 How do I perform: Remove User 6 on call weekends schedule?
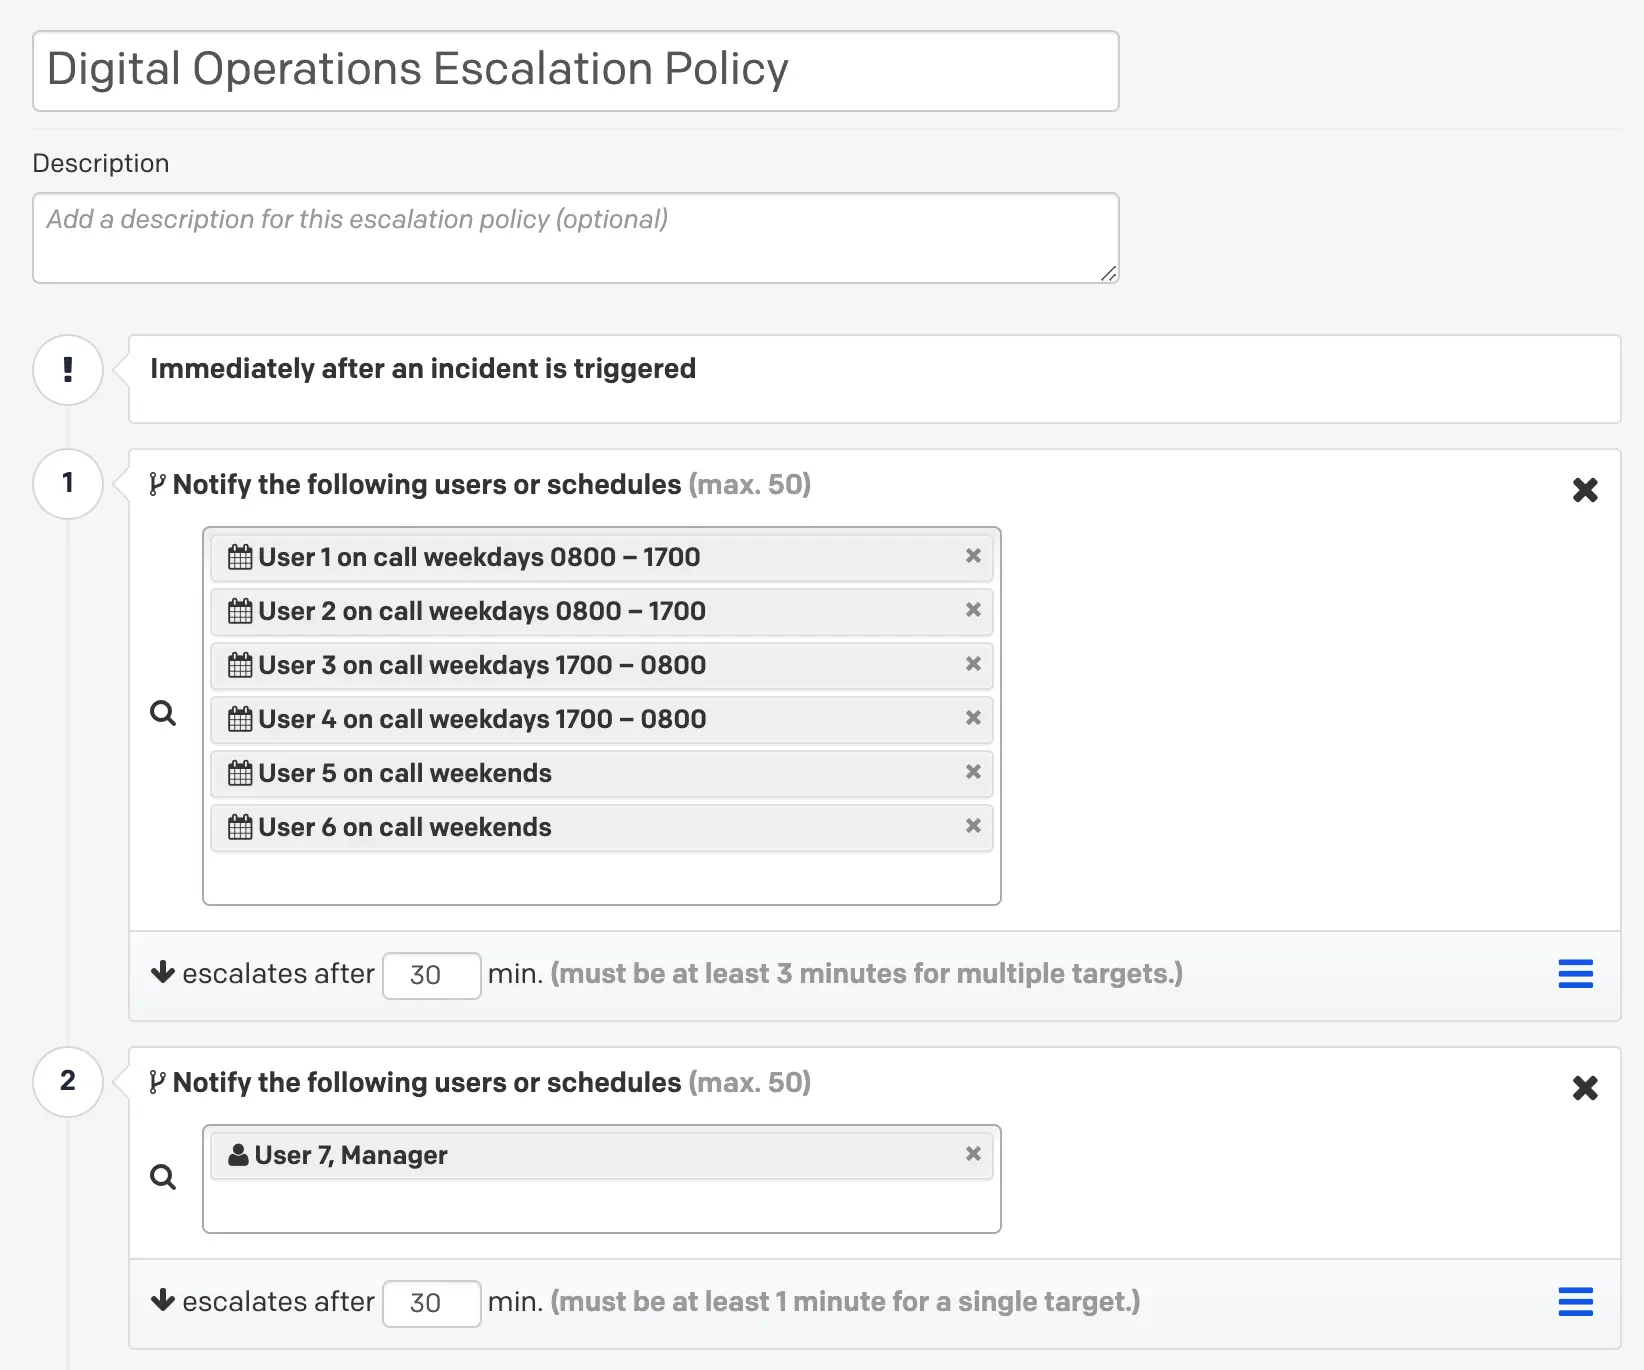click(x=972, y=826)
